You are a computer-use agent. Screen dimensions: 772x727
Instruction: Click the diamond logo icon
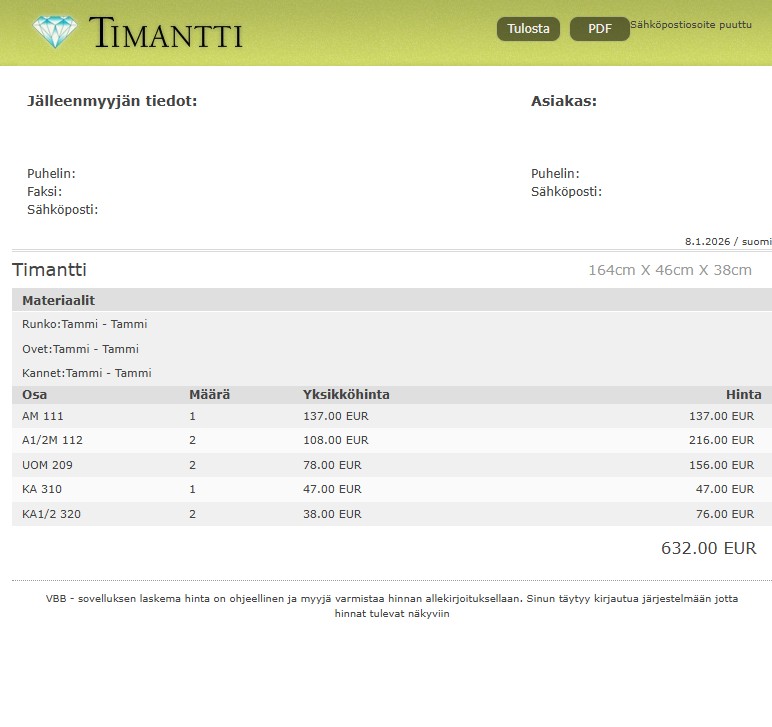pos(54,32)
